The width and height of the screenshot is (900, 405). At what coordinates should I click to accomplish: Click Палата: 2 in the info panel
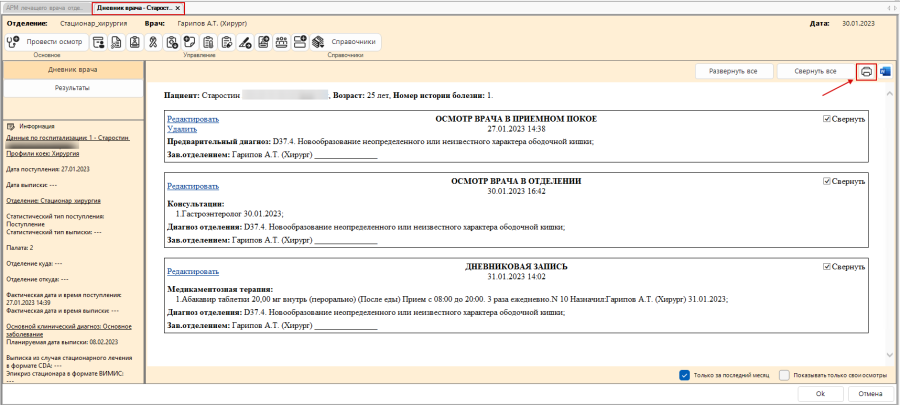click(20, 248)
